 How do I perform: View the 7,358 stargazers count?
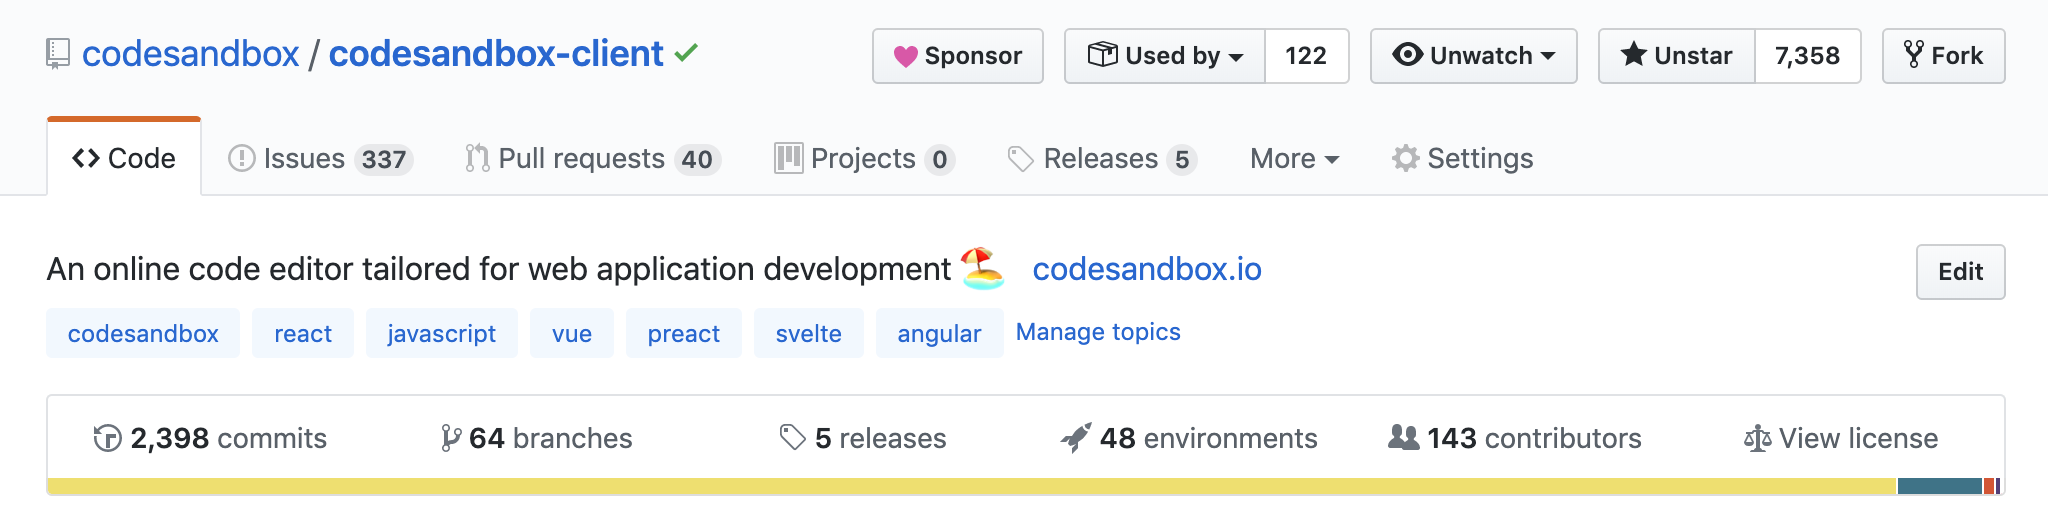click(1807, 56)
